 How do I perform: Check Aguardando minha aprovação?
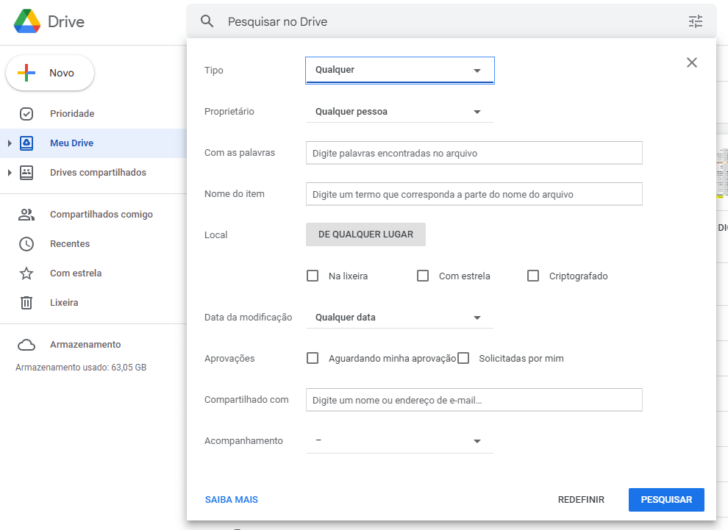click(312, 358)
